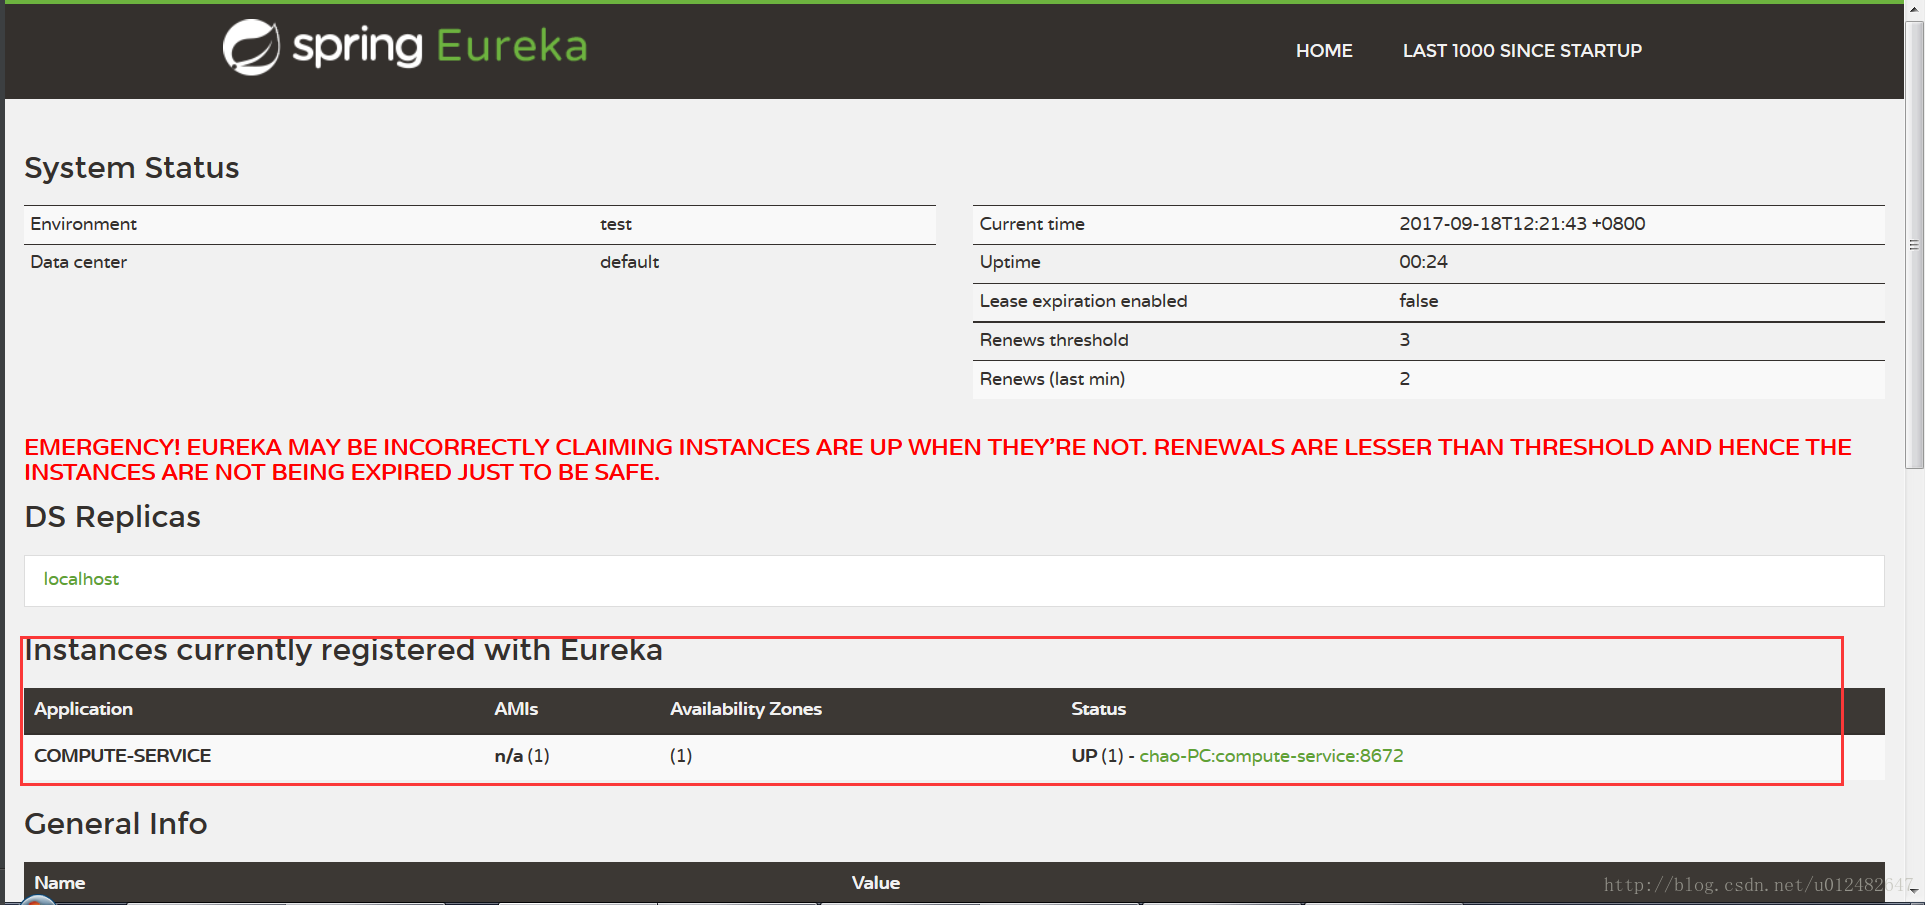Click Lease expiration enabled label

click(1083, 301)
